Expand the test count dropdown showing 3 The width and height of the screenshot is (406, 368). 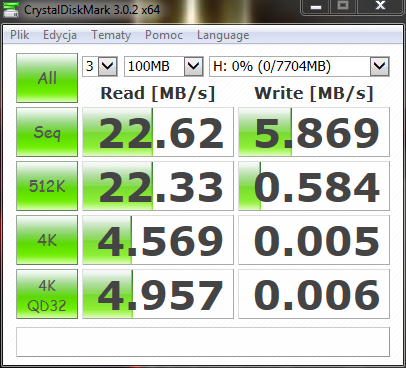108,66
